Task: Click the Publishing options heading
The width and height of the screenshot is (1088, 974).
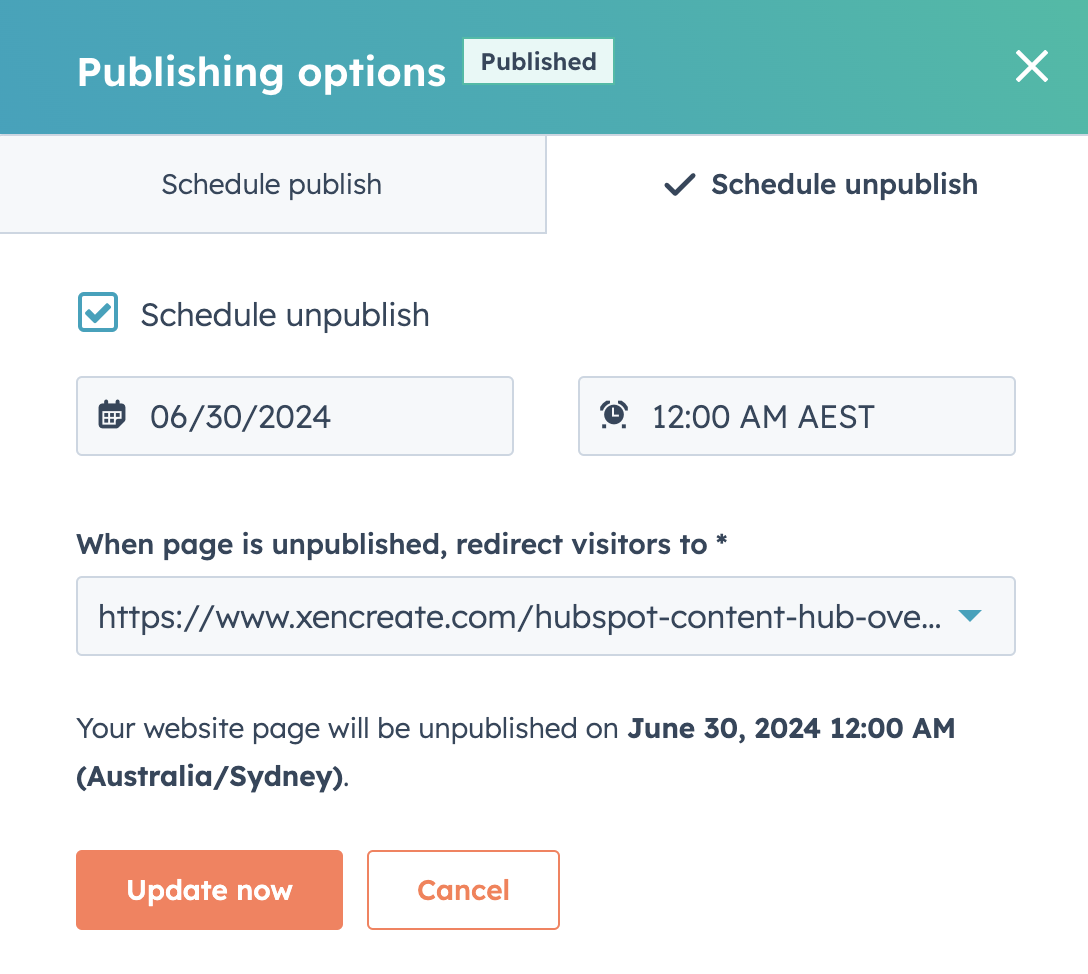Action: (x=262, y=71)
